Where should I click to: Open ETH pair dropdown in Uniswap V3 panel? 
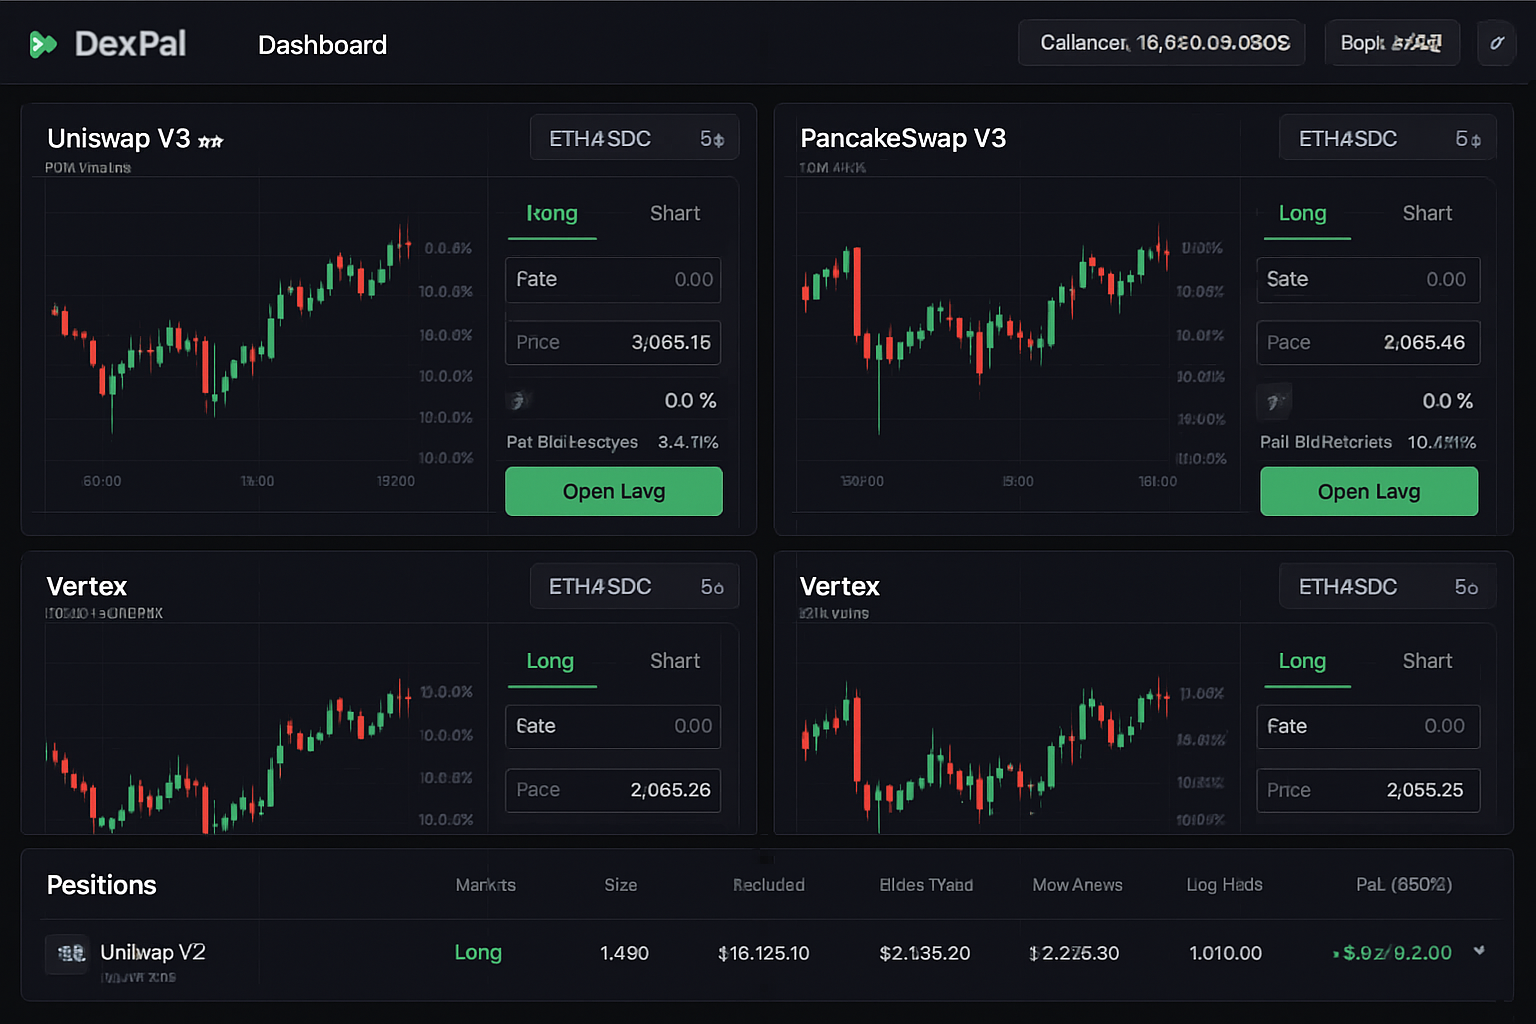tap(634, 139)
